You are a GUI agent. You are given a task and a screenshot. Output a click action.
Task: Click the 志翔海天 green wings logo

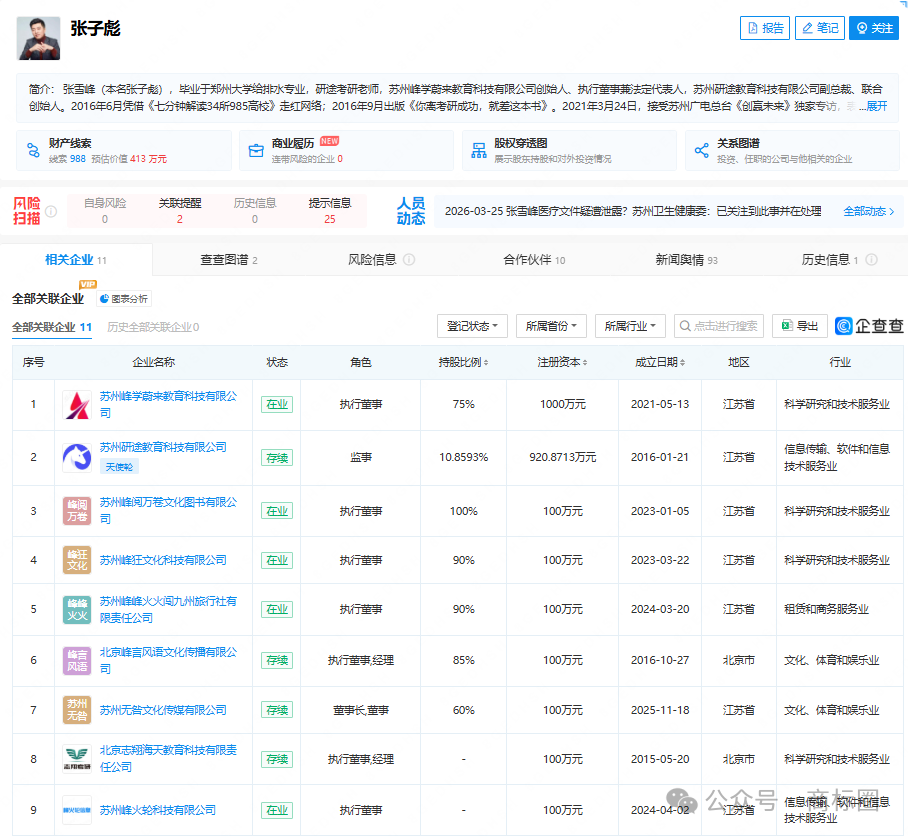(x=77, y=759)
